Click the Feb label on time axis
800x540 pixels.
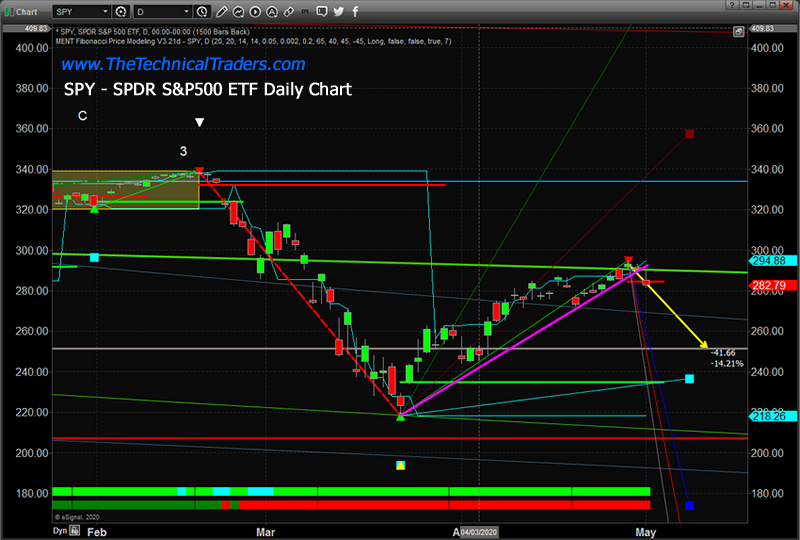(x=96, y=532)
